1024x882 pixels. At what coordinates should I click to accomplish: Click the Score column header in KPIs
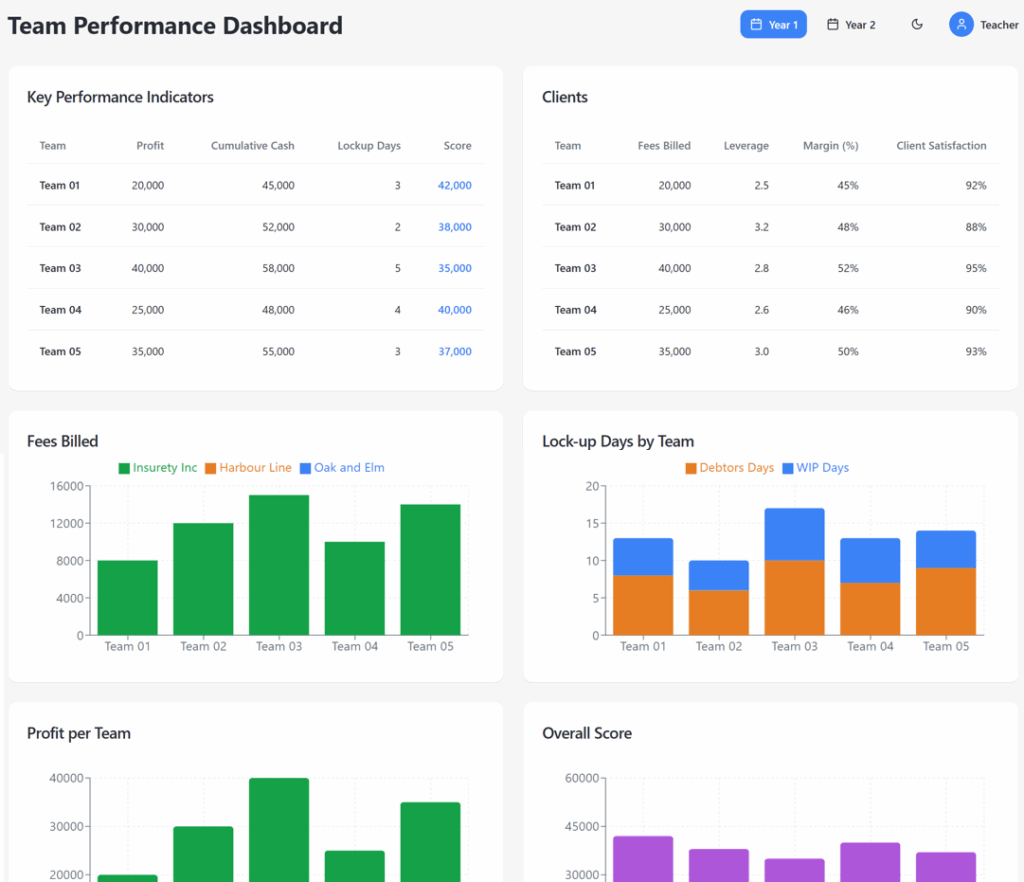tap(457, 146)
